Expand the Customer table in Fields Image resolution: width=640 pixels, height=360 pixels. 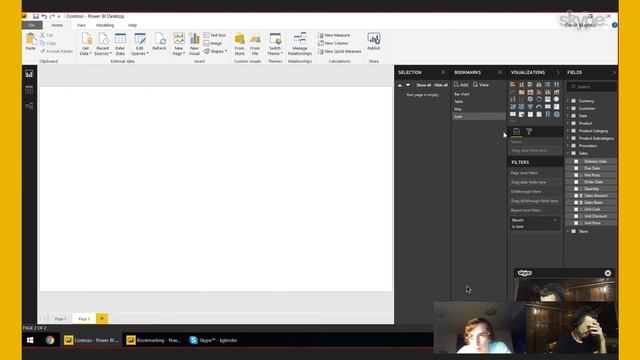[x=568, y=108]
